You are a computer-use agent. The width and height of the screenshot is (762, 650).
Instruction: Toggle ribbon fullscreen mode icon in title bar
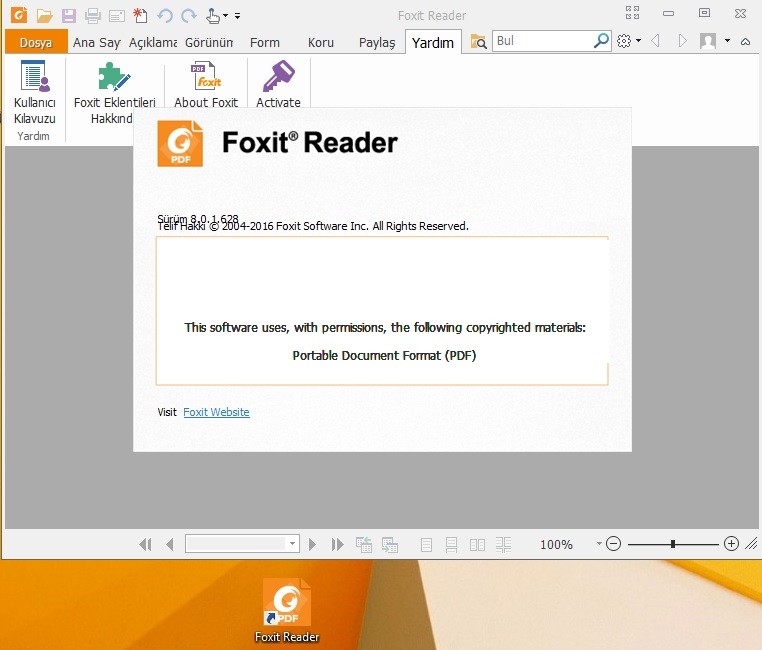pyautogui.click(x=632, y=13)
